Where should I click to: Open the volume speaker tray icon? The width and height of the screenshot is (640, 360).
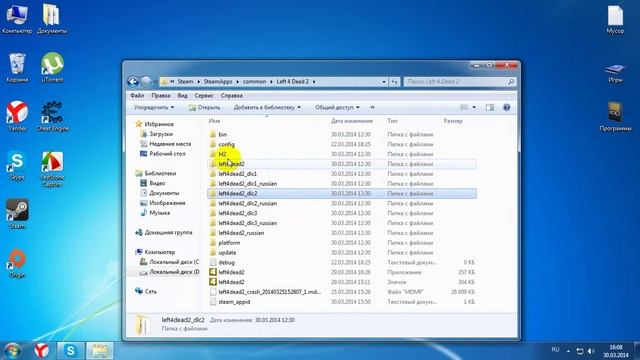tap(591, 351)
